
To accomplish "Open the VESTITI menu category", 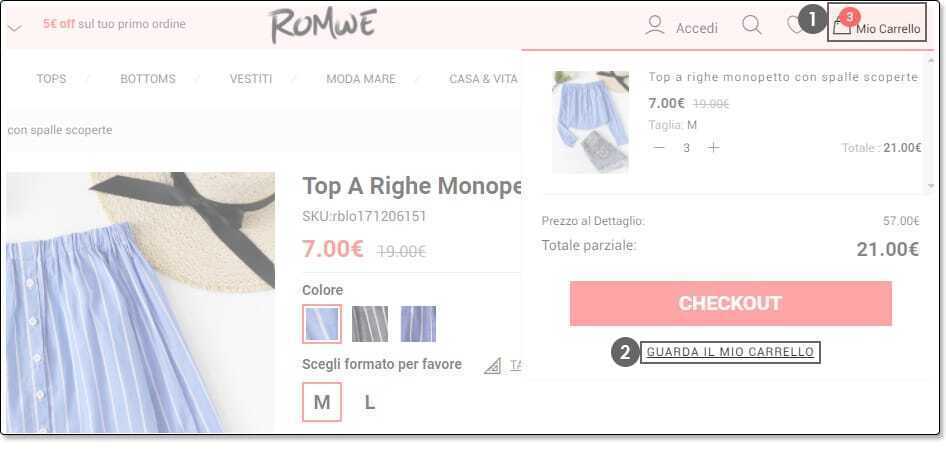I will 251,79.
